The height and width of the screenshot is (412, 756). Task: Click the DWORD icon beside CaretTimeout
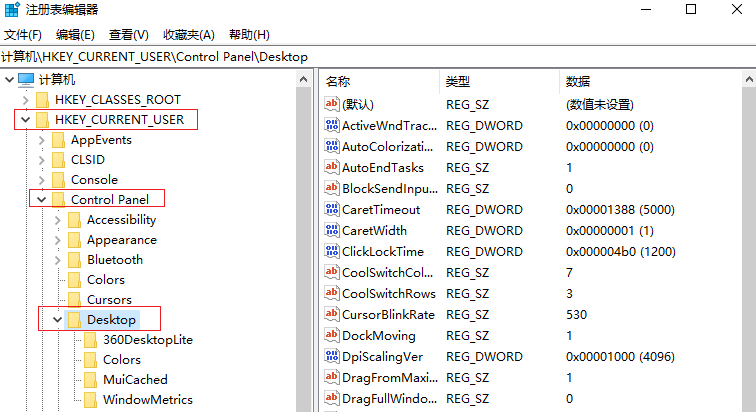click(332, 210)
